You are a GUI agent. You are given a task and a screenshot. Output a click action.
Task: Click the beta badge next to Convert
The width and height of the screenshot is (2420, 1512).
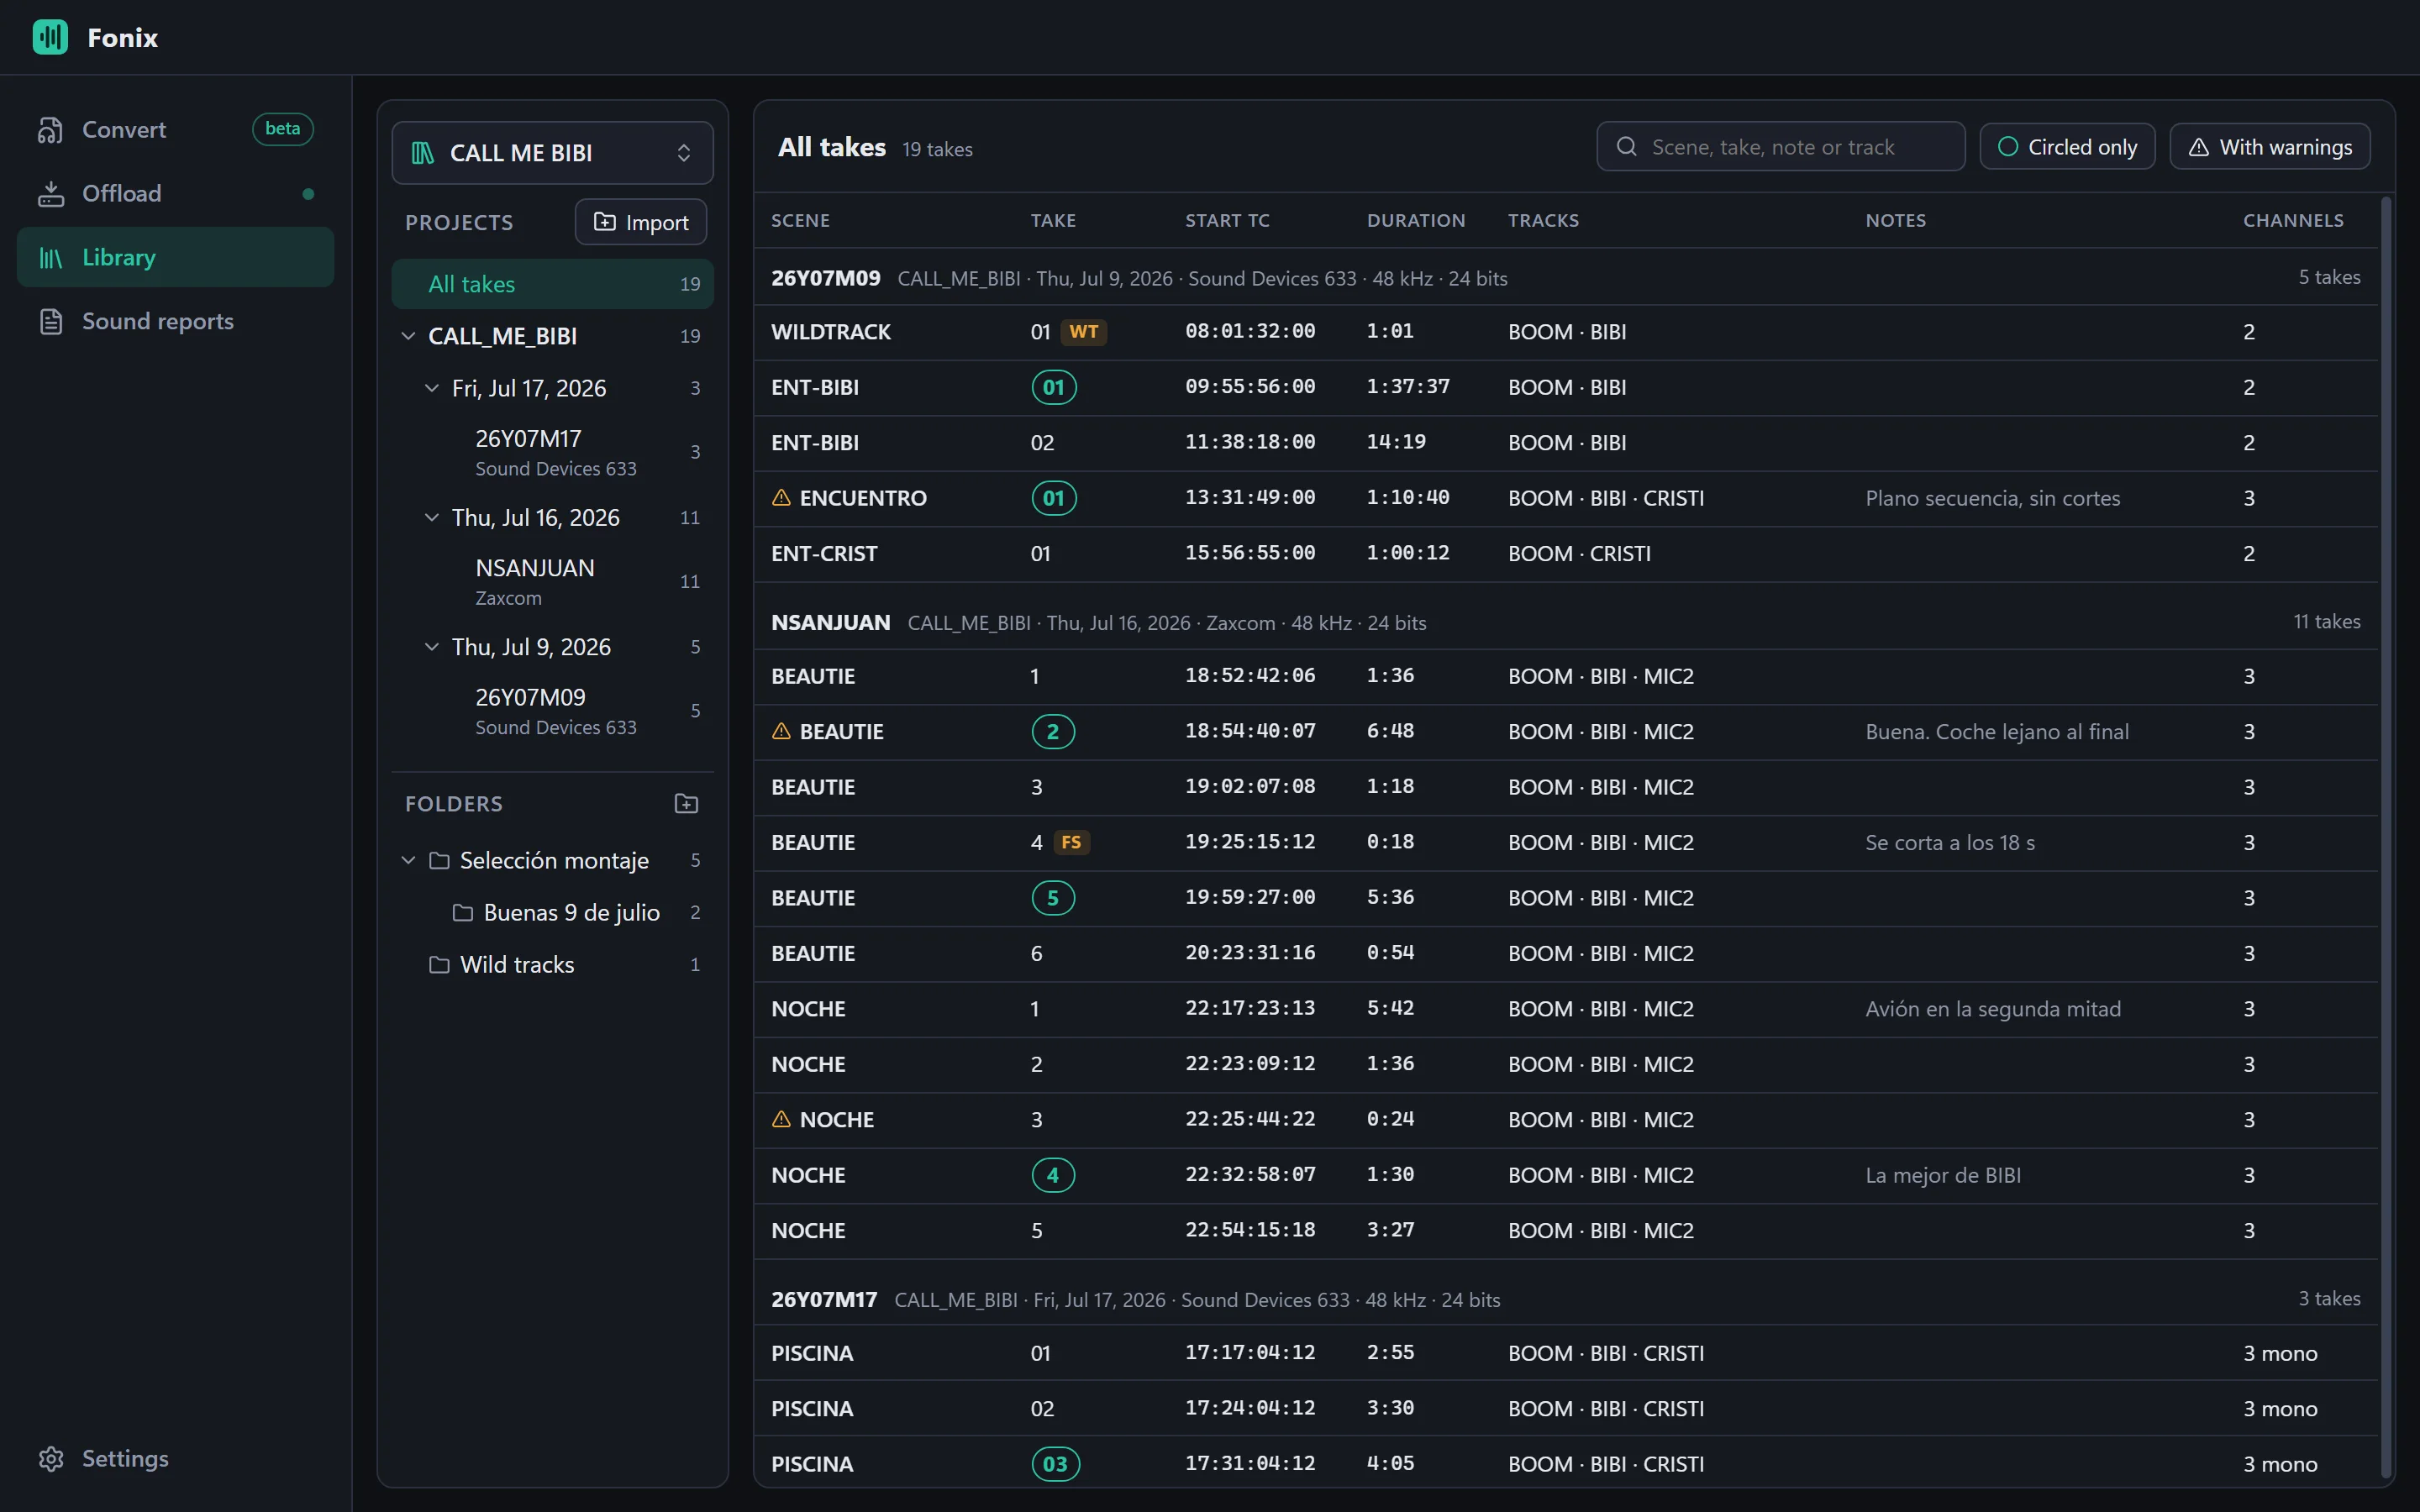point(283,129)
